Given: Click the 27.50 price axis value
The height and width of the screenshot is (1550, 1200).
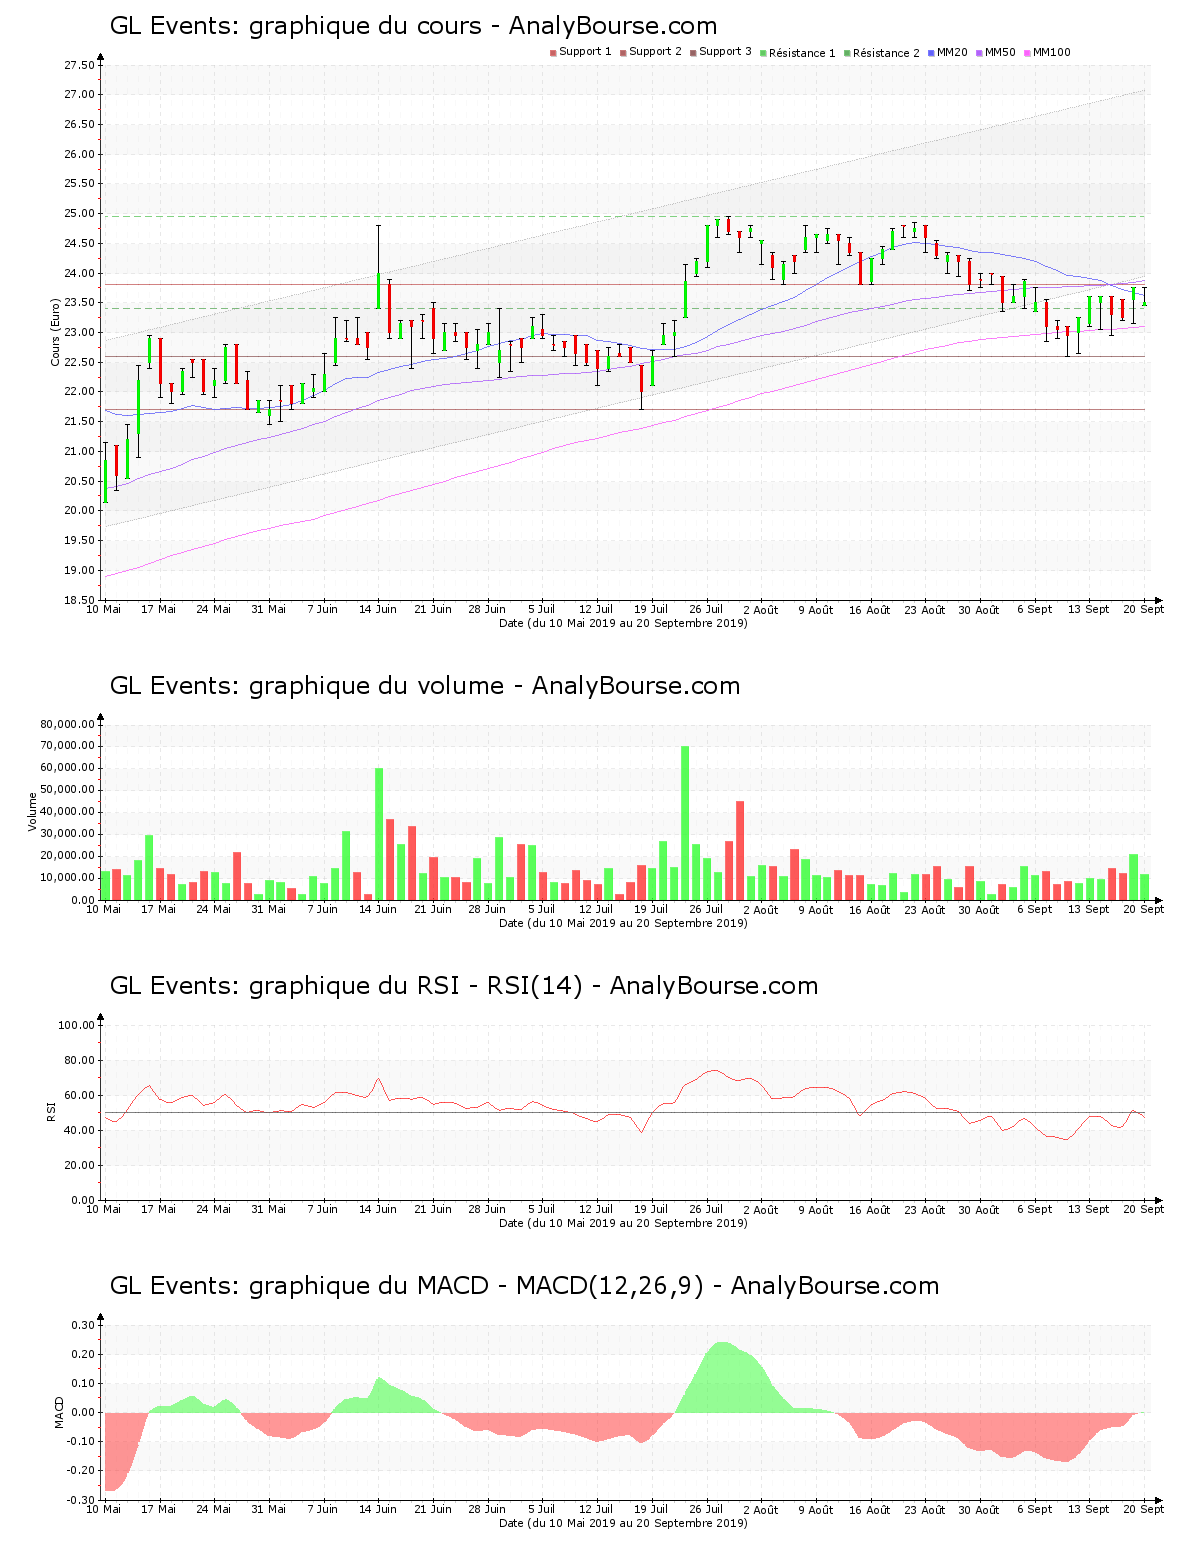Looking at the screenshot, I should click(79, 65).
